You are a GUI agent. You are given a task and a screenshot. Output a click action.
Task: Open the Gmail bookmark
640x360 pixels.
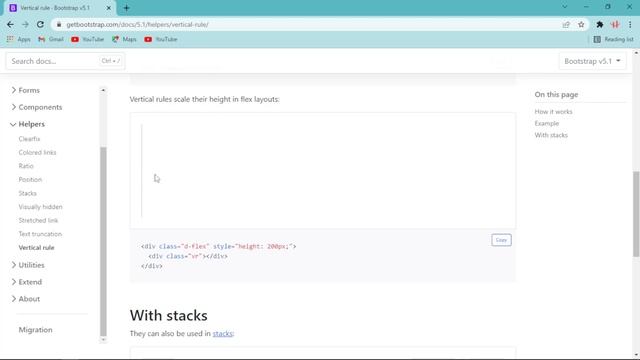tap(51, 39)
